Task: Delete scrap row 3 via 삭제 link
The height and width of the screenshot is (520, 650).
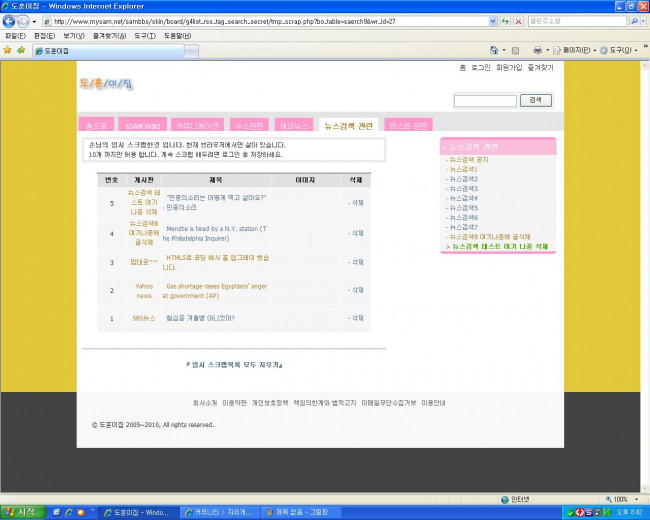Action: (356, 262)
